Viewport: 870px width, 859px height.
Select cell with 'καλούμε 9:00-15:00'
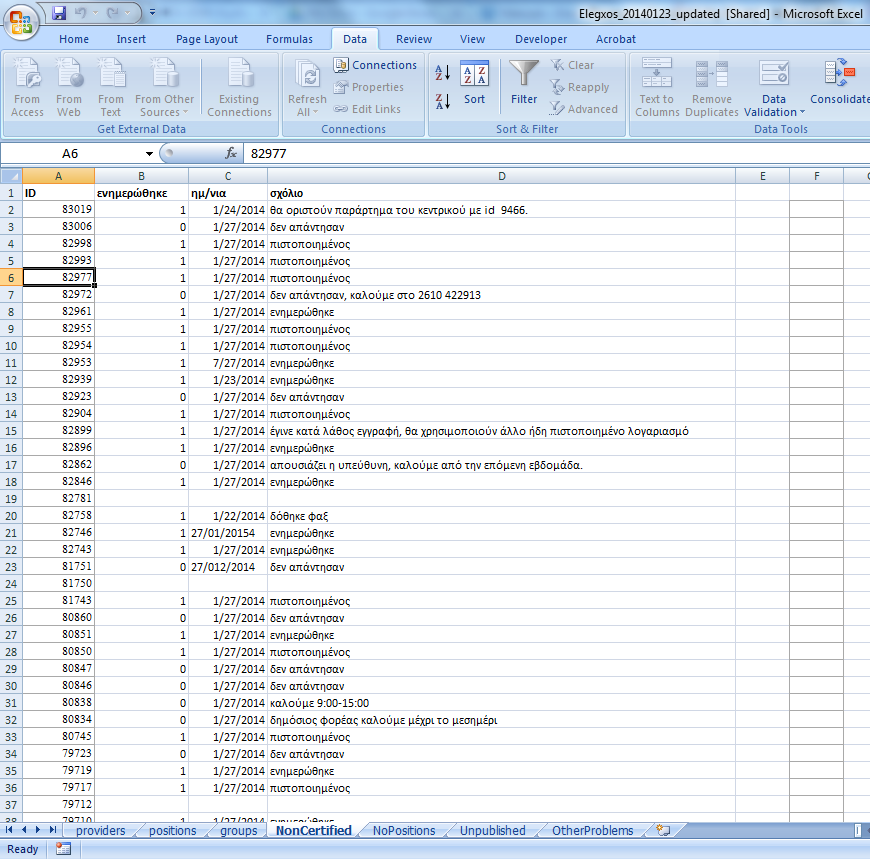click(x=502, y=703)
